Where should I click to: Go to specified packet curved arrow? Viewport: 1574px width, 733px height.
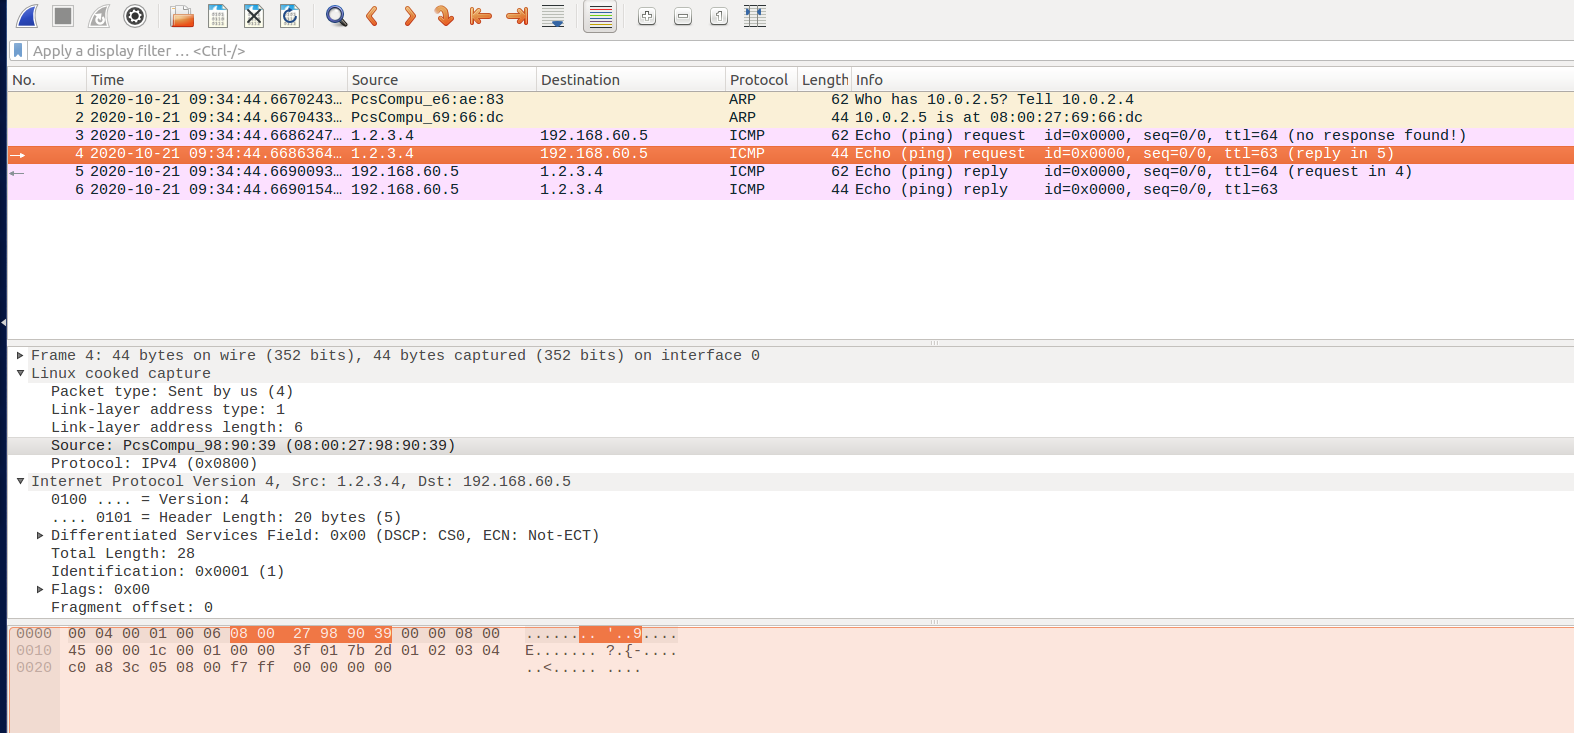445,16
